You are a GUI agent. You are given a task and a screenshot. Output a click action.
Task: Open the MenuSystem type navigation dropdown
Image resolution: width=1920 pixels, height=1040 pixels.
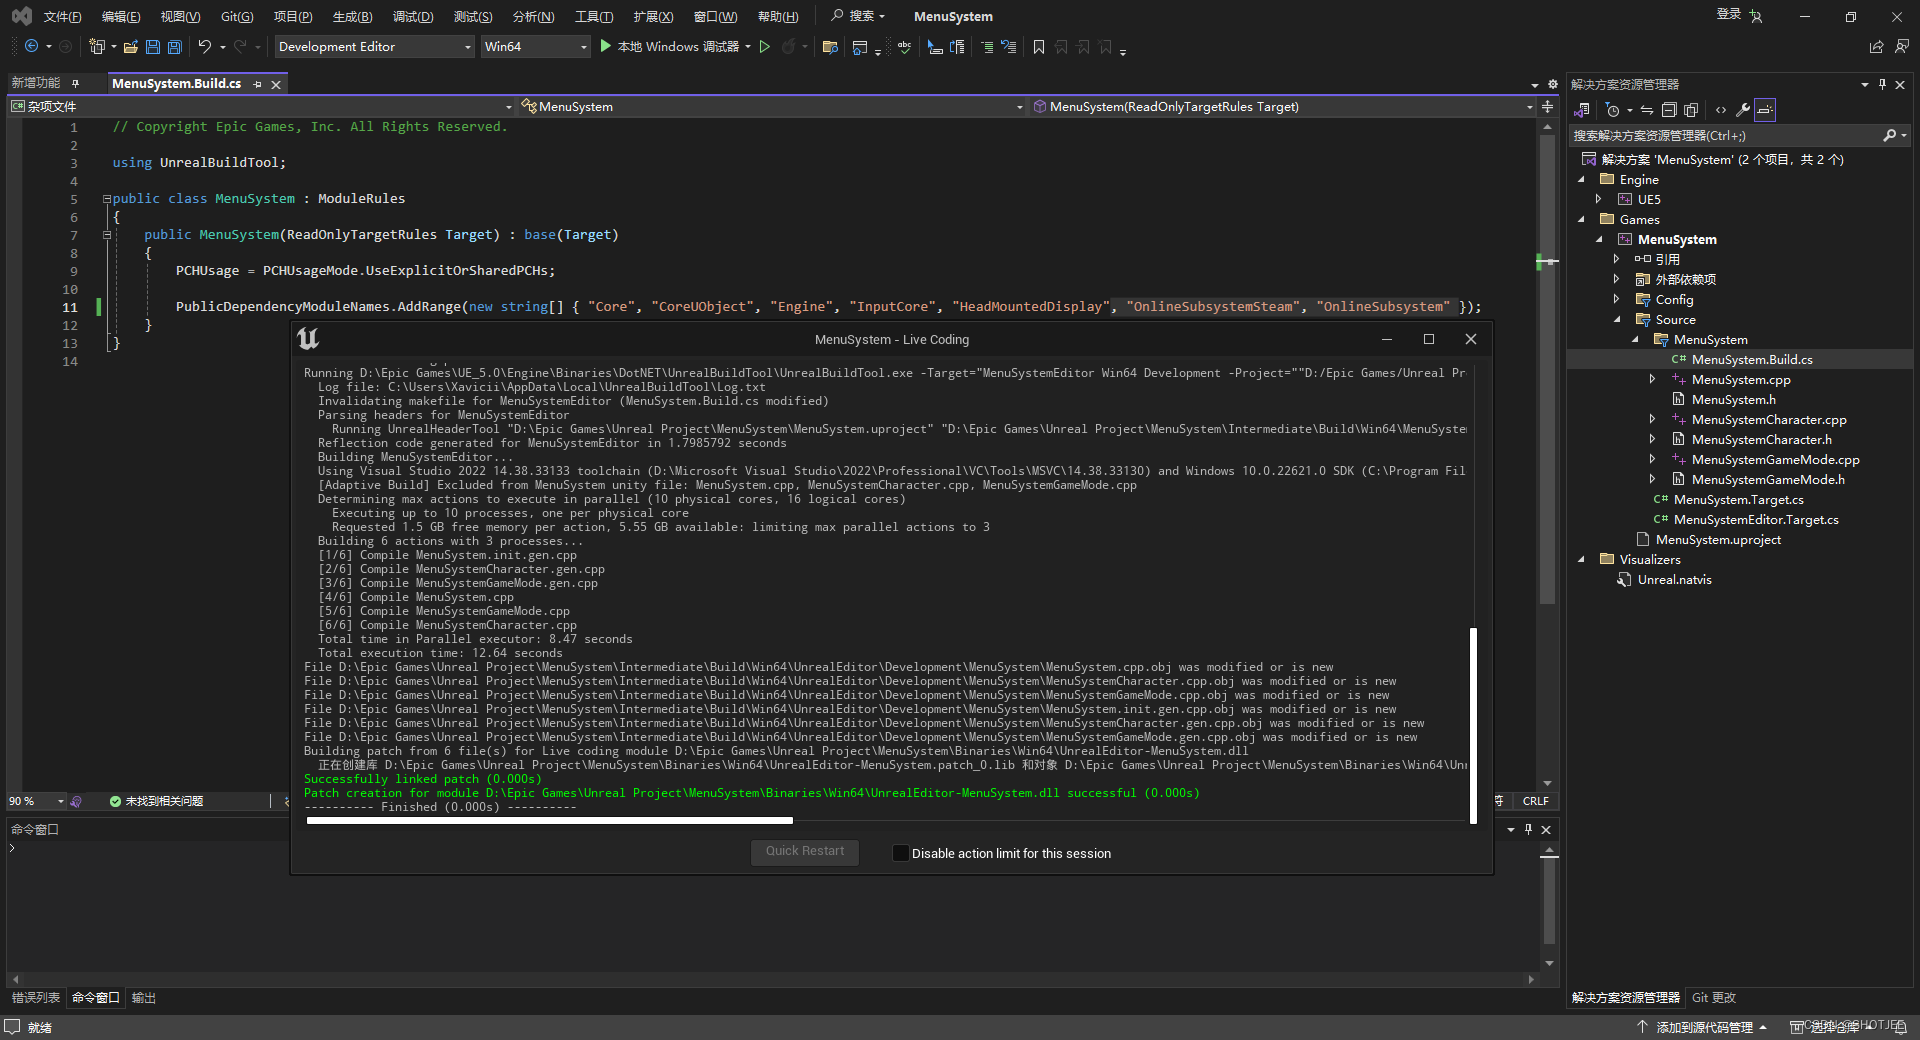[772, 106]
